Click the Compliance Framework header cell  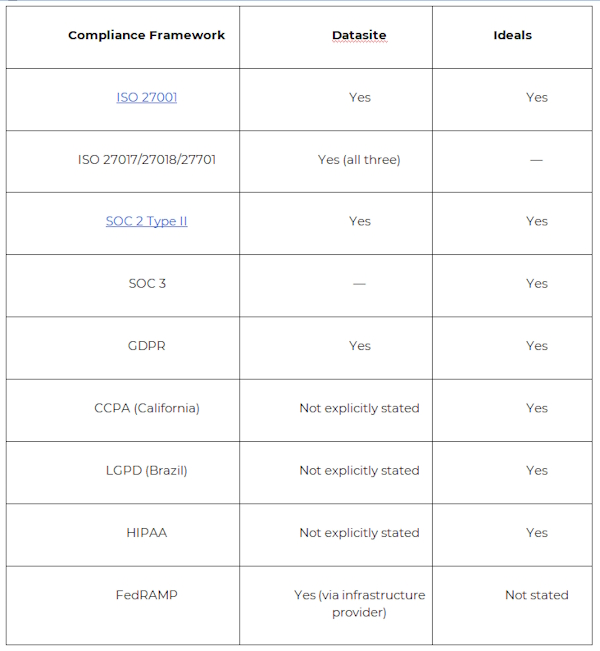pyautogui.click(x=147, y=35)
